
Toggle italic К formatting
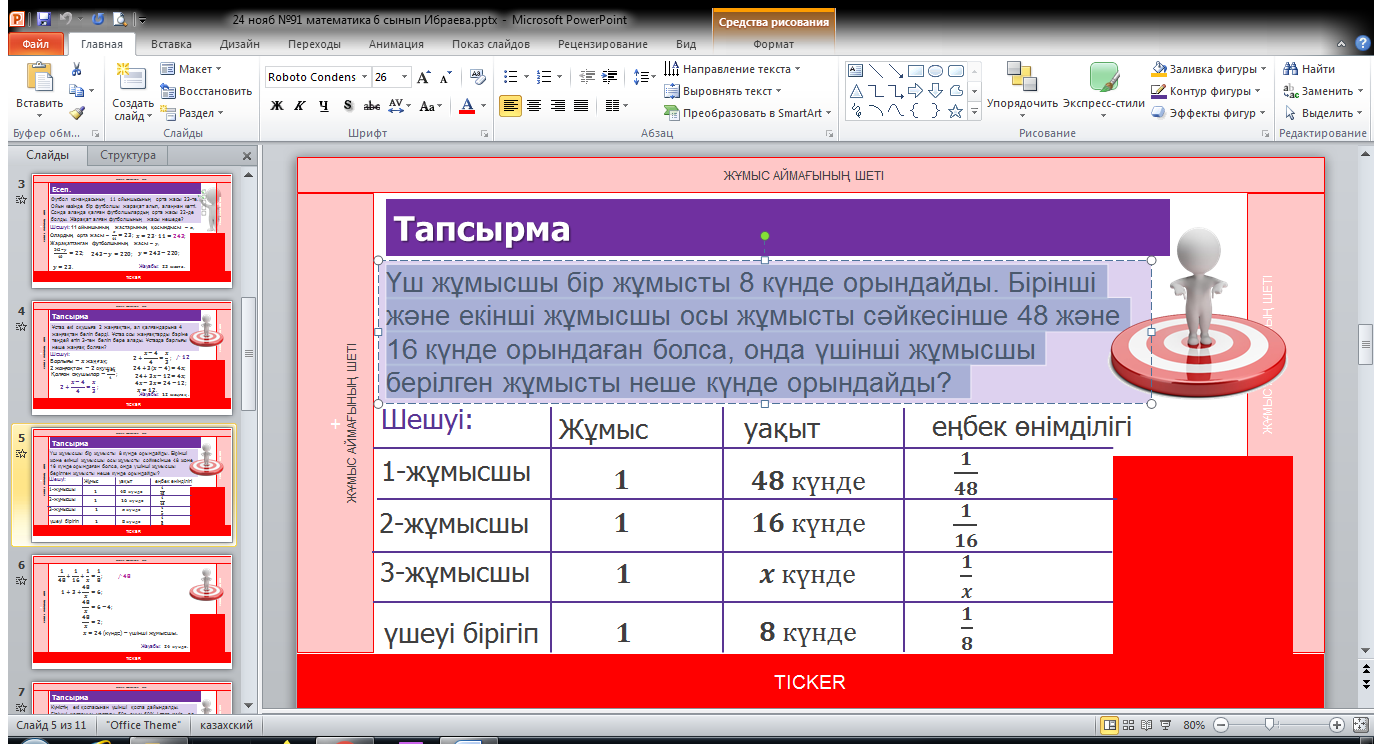(300, 106)
